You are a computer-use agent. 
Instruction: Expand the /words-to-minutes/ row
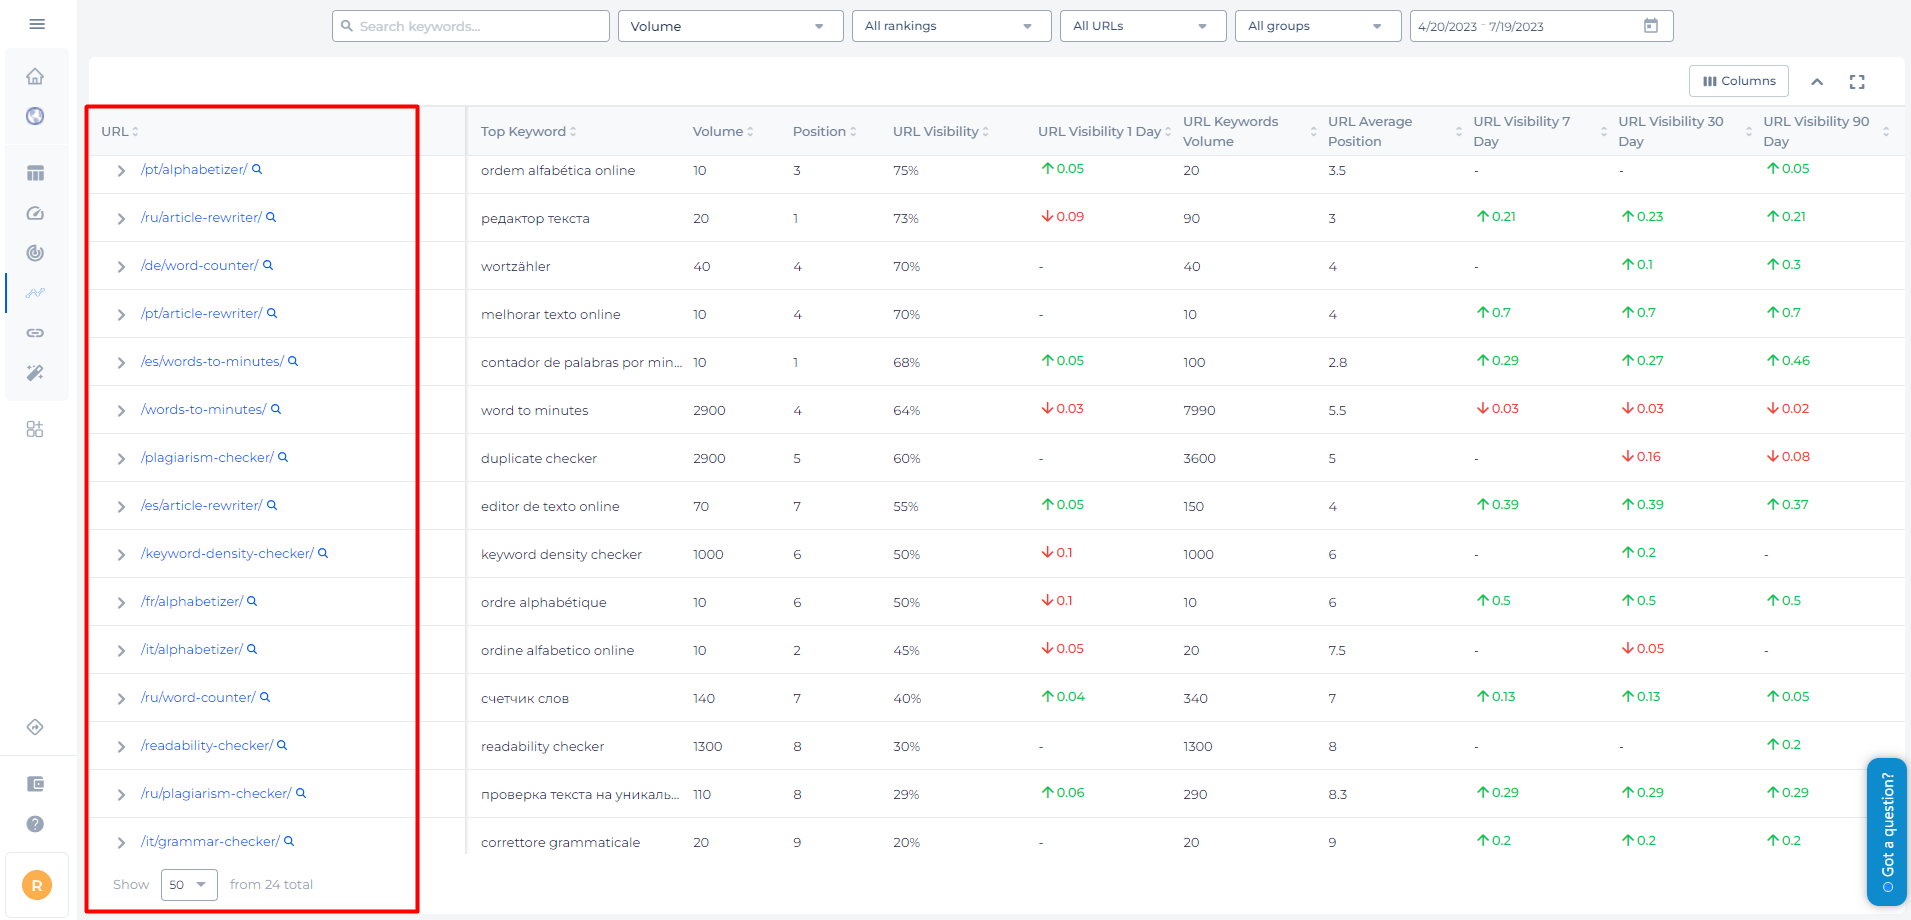[121, 411]
